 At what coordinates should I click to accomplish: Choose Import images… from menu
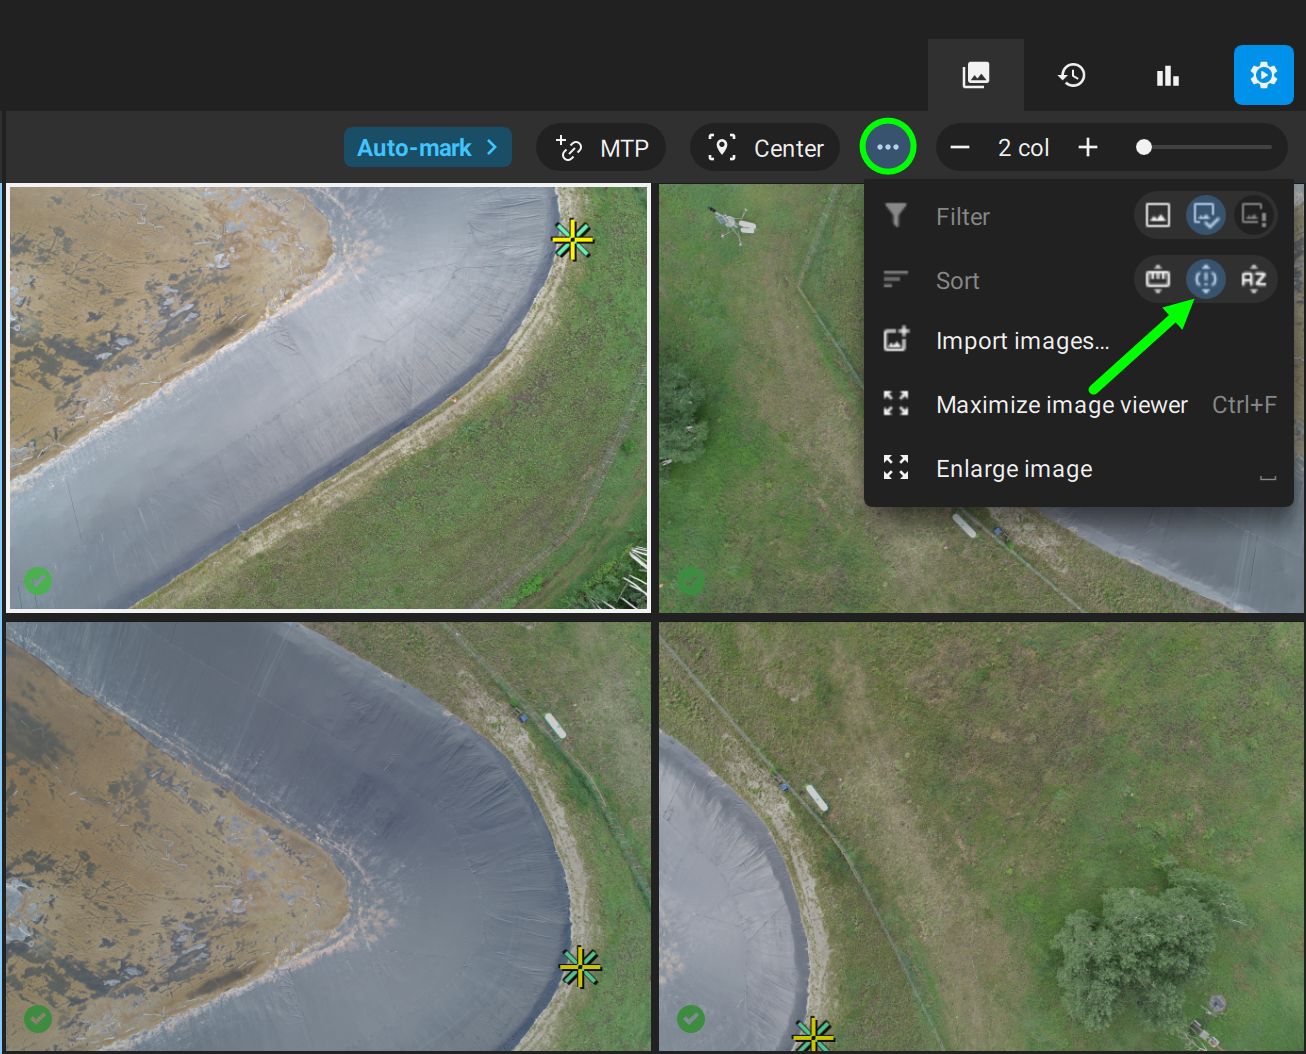tap(1022, 341)
